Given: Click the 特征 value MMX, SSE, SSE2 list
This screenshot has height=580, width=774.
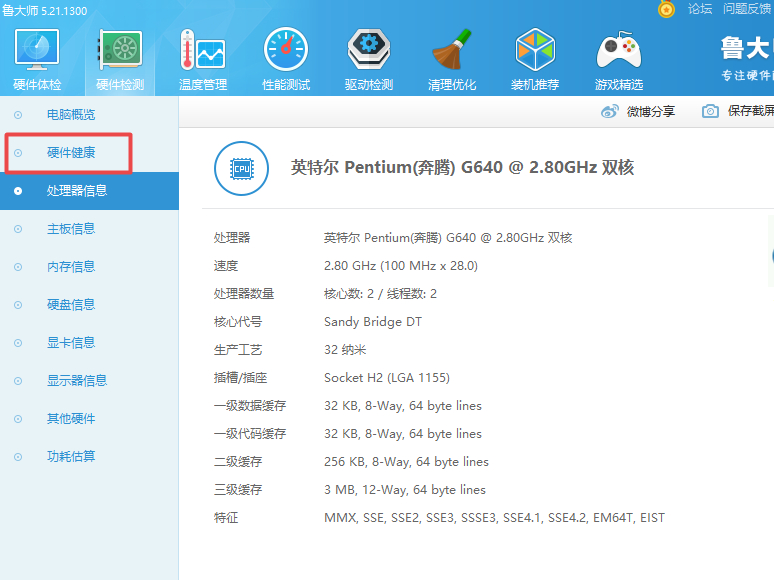Looking at the screenshot, I should pos(494,518).
